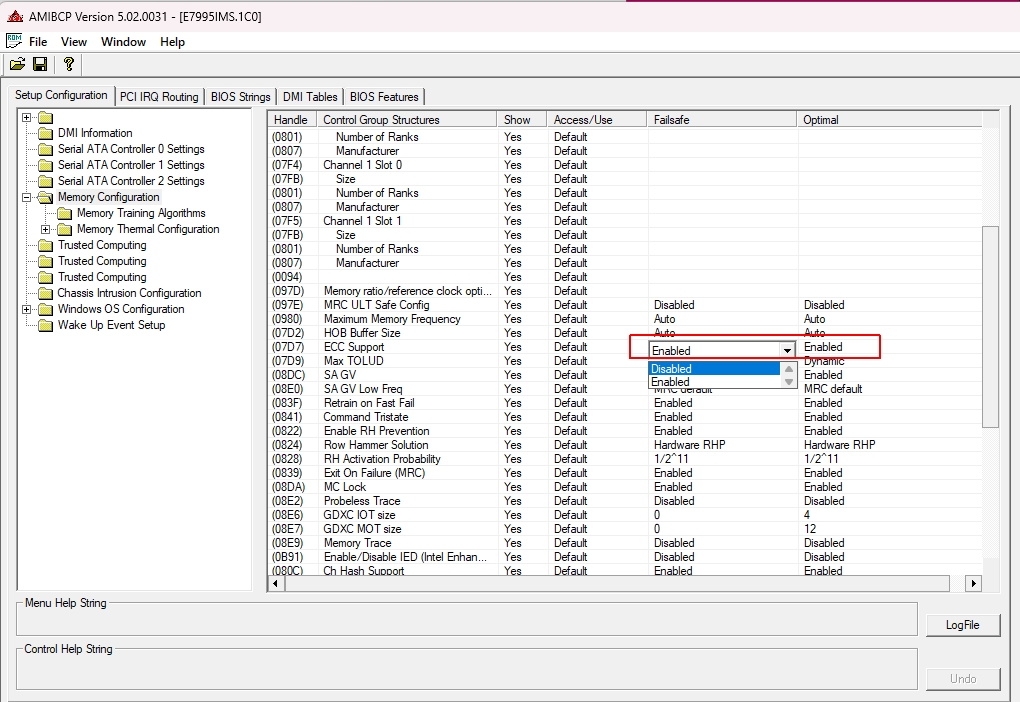
Task: Click the Windows OS Configuration folder icon
Action: click(46, 309)
